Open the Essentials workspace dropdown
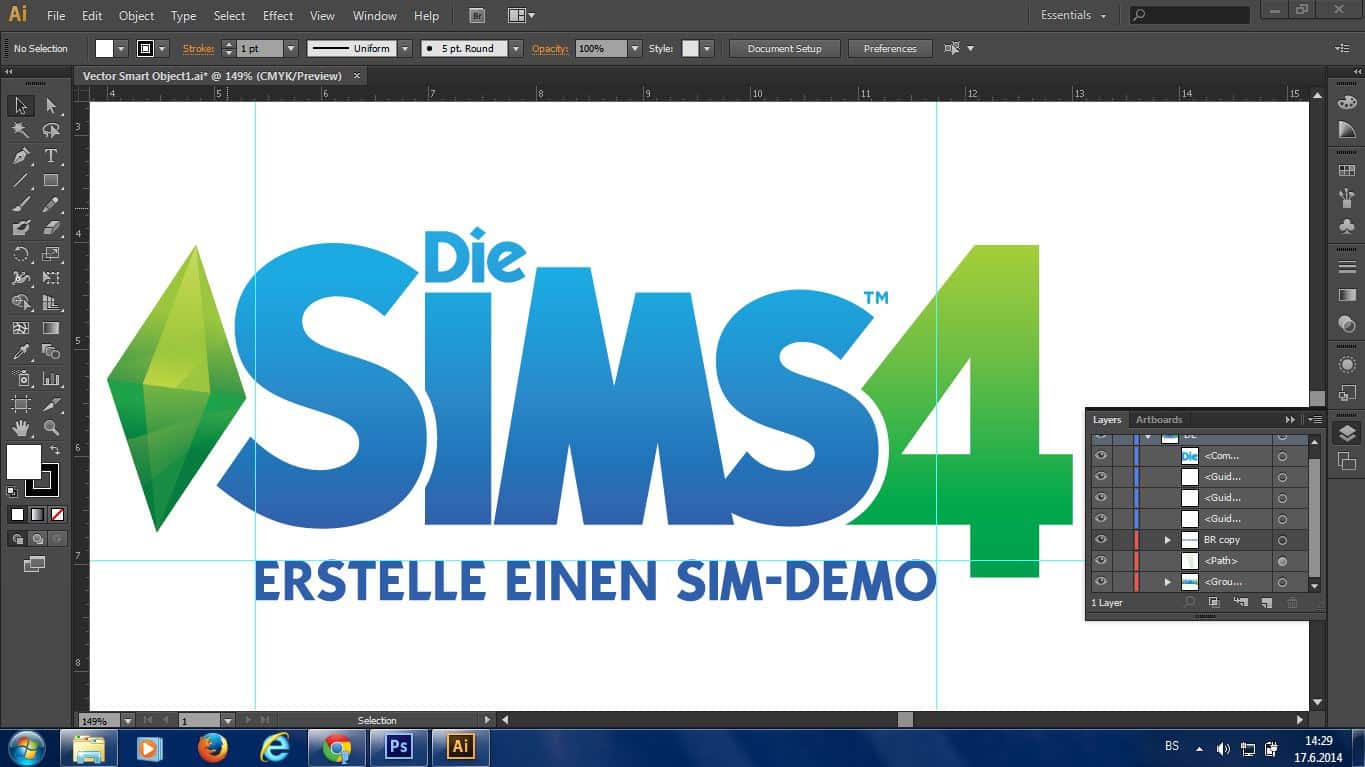This screenshot has height=767, width=1365. pyautogui.click(x=1074, y=15)
